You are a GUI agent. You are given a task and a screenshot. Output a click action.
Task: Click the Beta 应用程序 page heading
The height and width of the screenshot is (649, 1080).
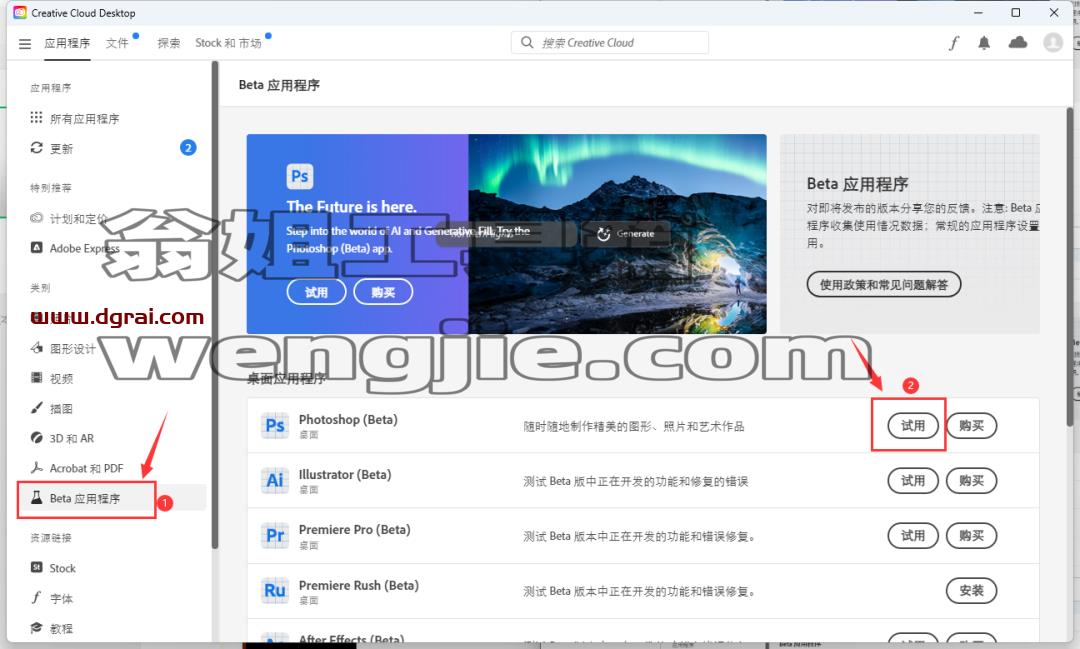pyautogui.click(x=279, y=85)
